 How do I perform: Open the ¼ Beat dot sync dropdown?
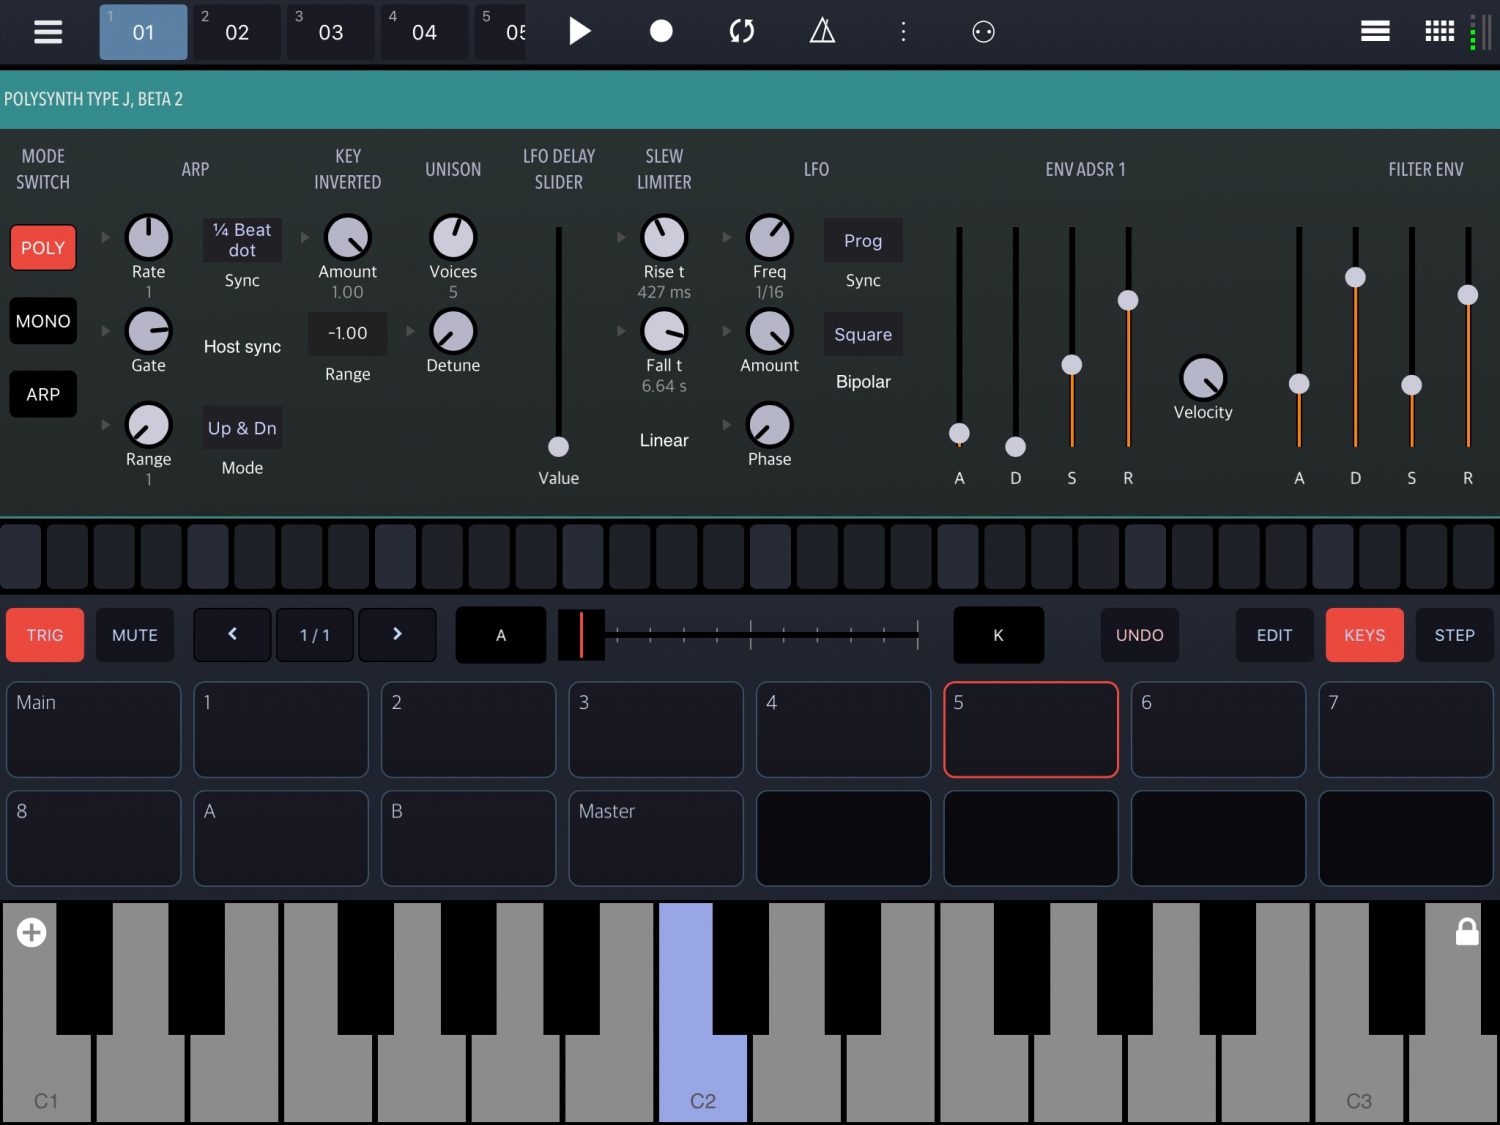coord(242,240)
